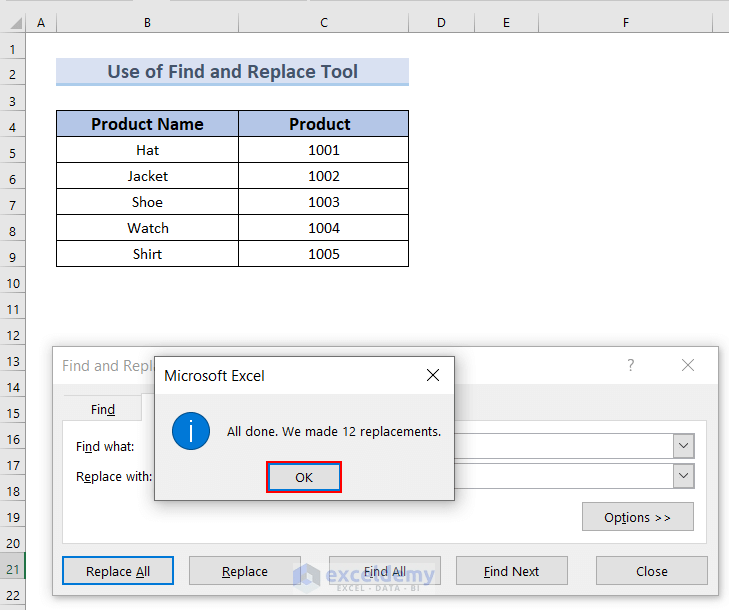
Task: Click the Select All corner triangle
Action: click(16, 23)
